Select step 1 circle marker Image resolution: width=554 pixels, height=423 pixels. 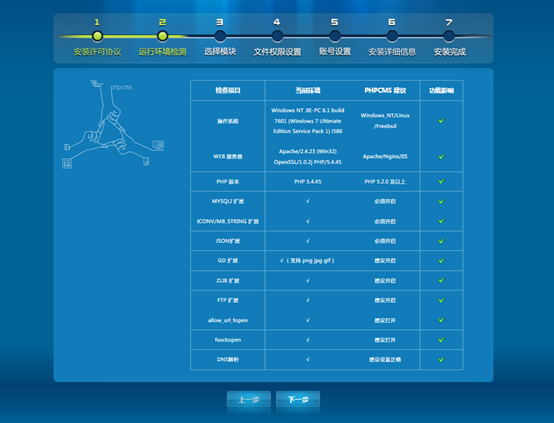click(97, 36)
